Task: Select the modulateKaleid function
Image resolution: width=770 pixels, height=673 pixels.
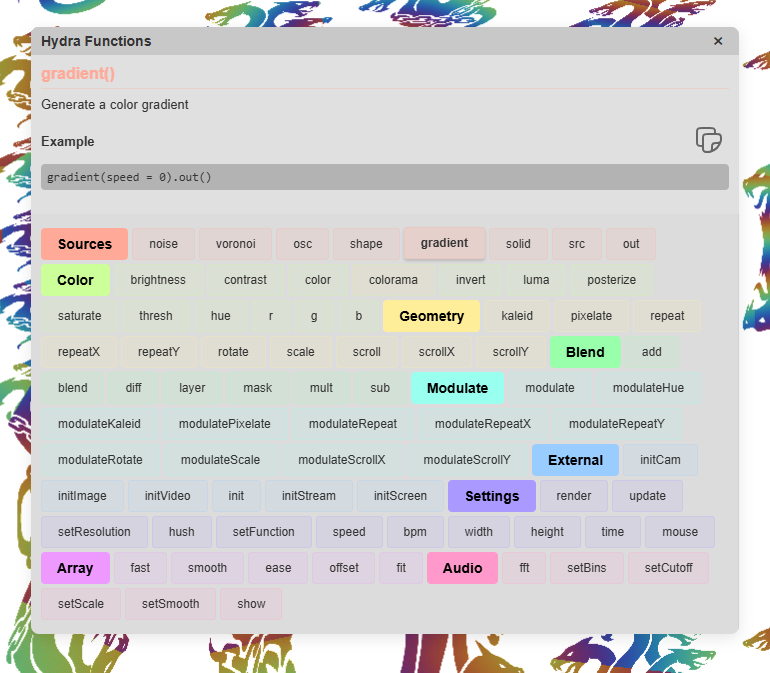Action: [x=99, y=423]
